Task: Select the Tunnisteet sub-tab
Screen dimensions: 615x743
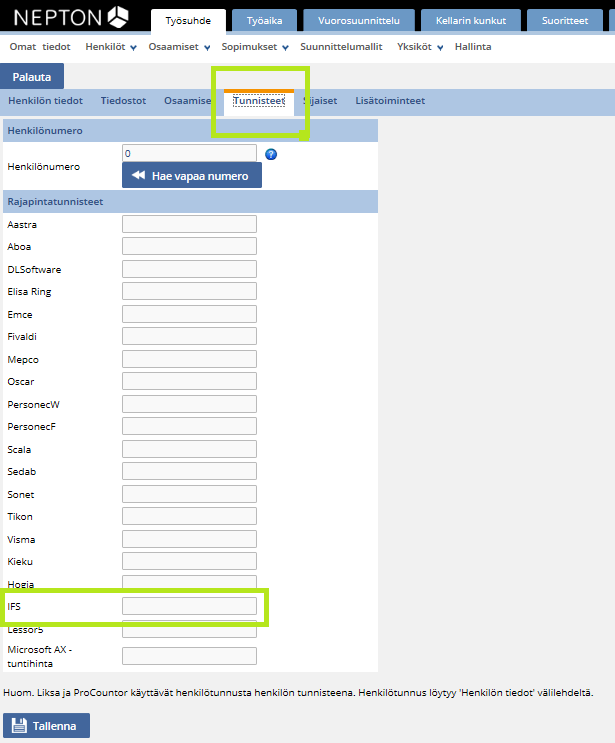Action: [x=259, y=101]
